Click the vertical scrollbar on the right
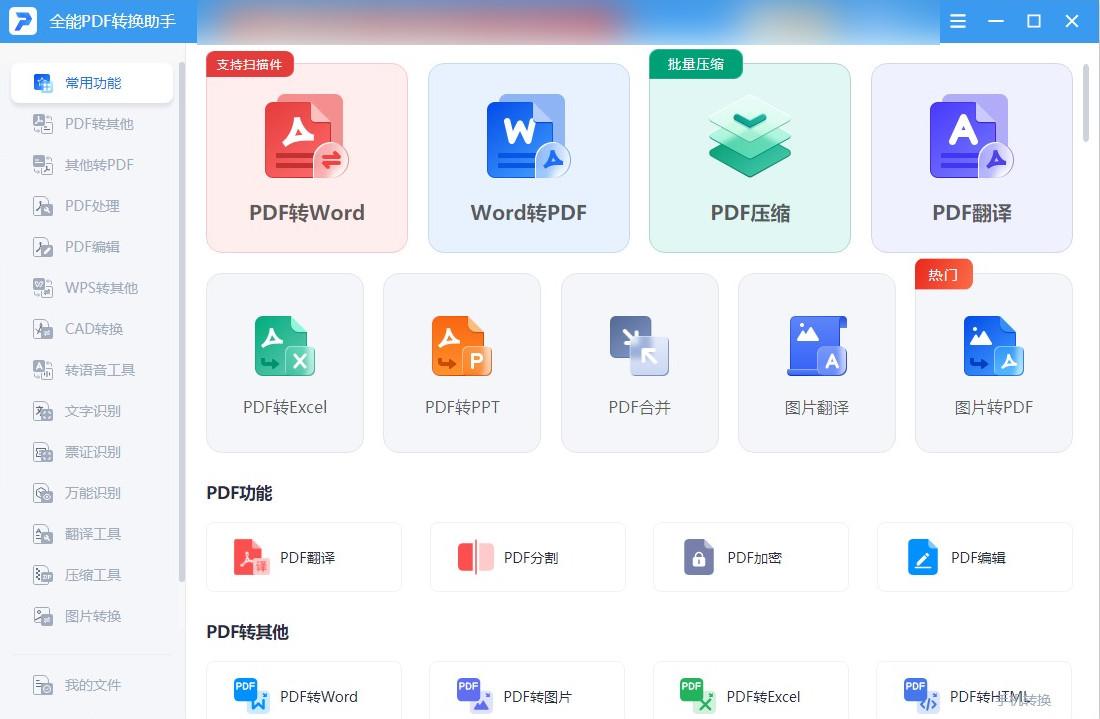This screenshot has height=719, width=1100. 1085,100
